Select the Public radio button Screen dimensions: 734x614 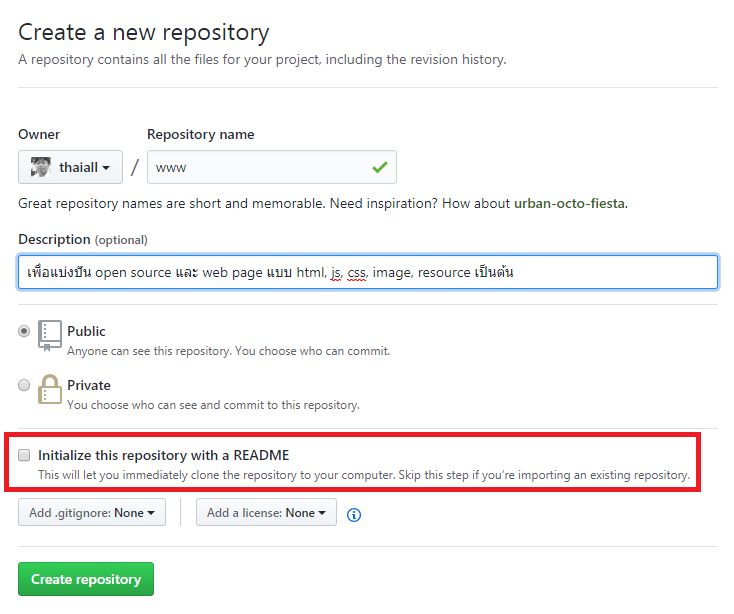click(24, 331)
